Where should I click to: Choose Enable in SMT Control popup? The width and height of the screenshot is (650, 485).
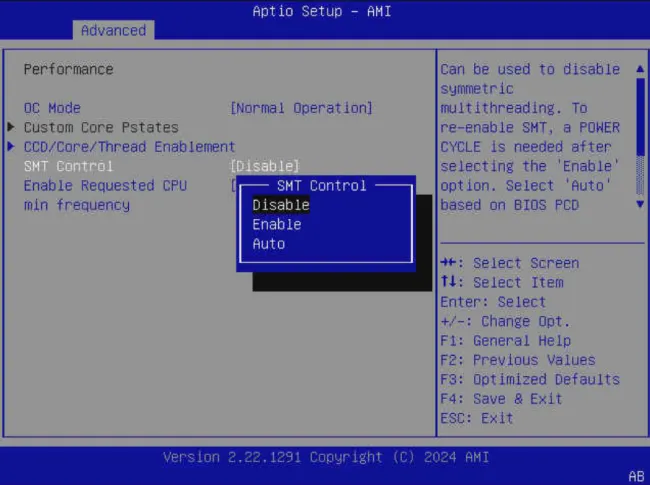[277, 225]
